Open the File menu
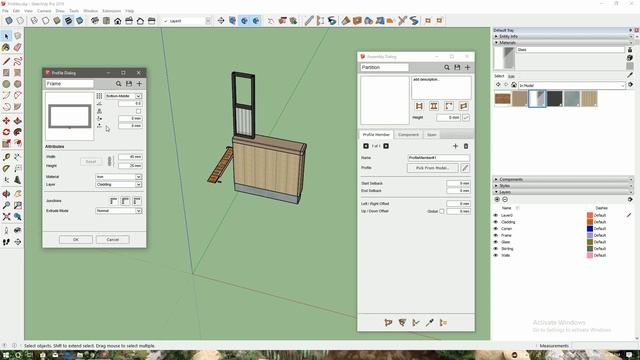Viewport: 640px width, 360px height. pos(5,11)
